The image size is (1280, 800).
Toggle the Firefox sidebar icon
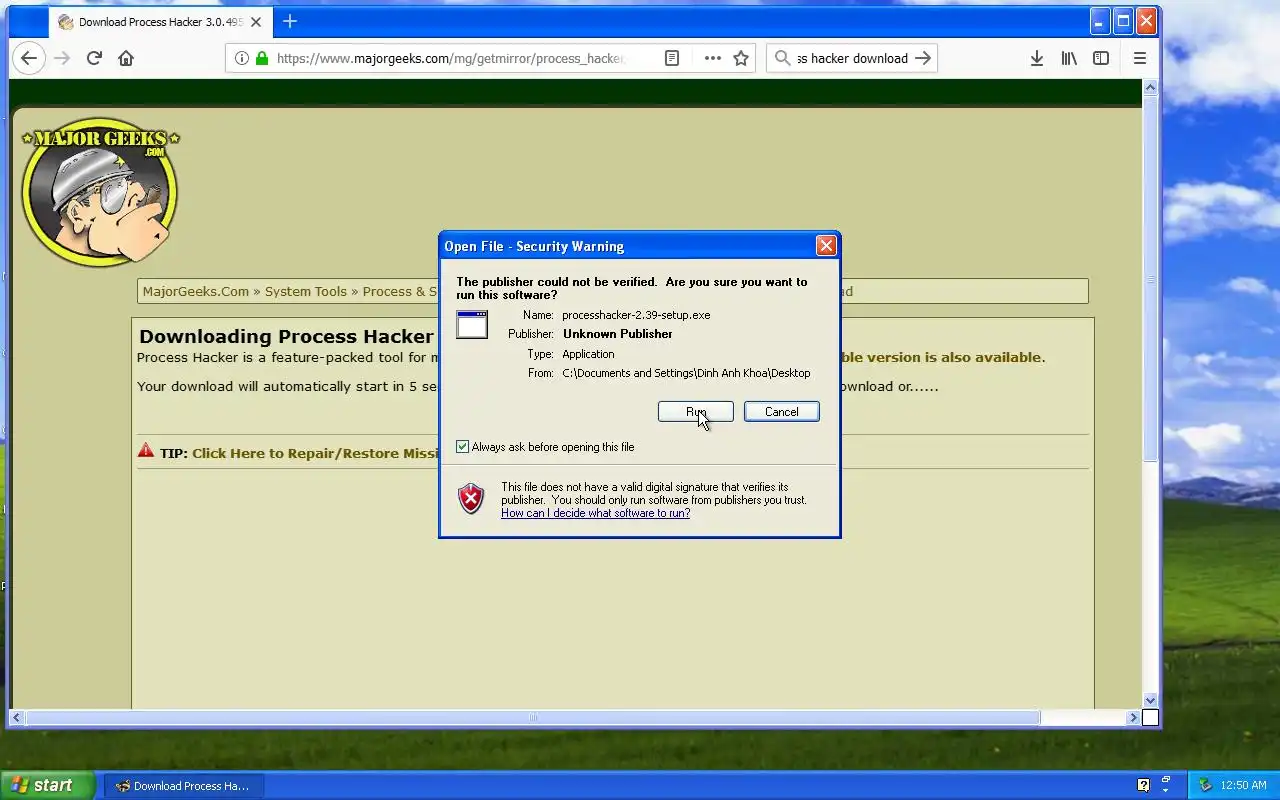coord(1101,58)
